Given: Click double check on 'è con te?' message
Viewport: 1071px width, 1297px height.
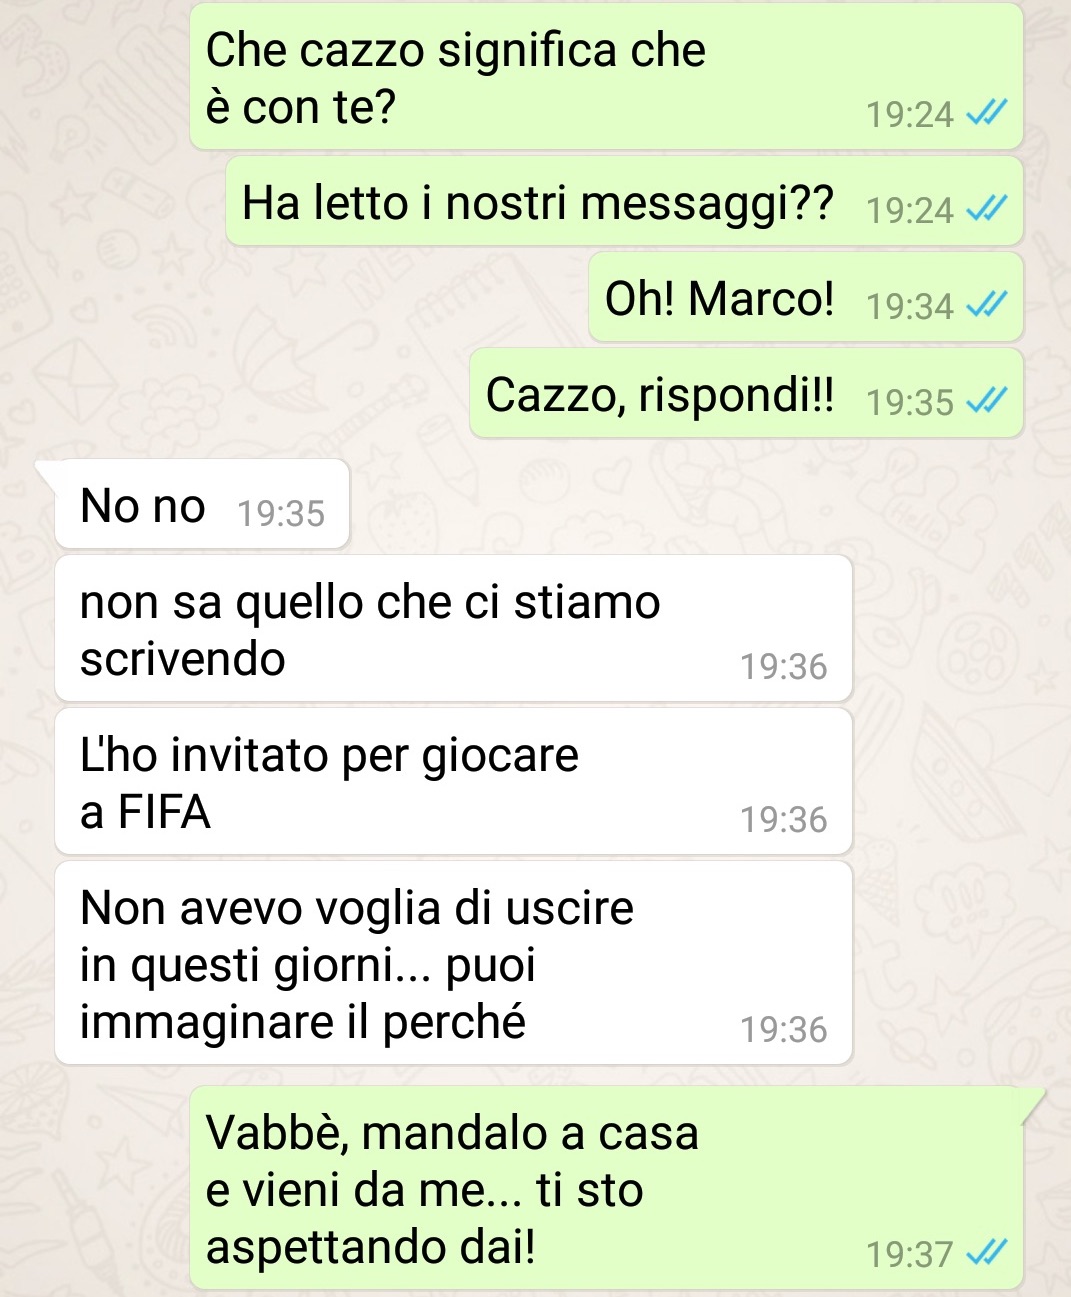Looking at the screenshot, I should coord(987,112).
